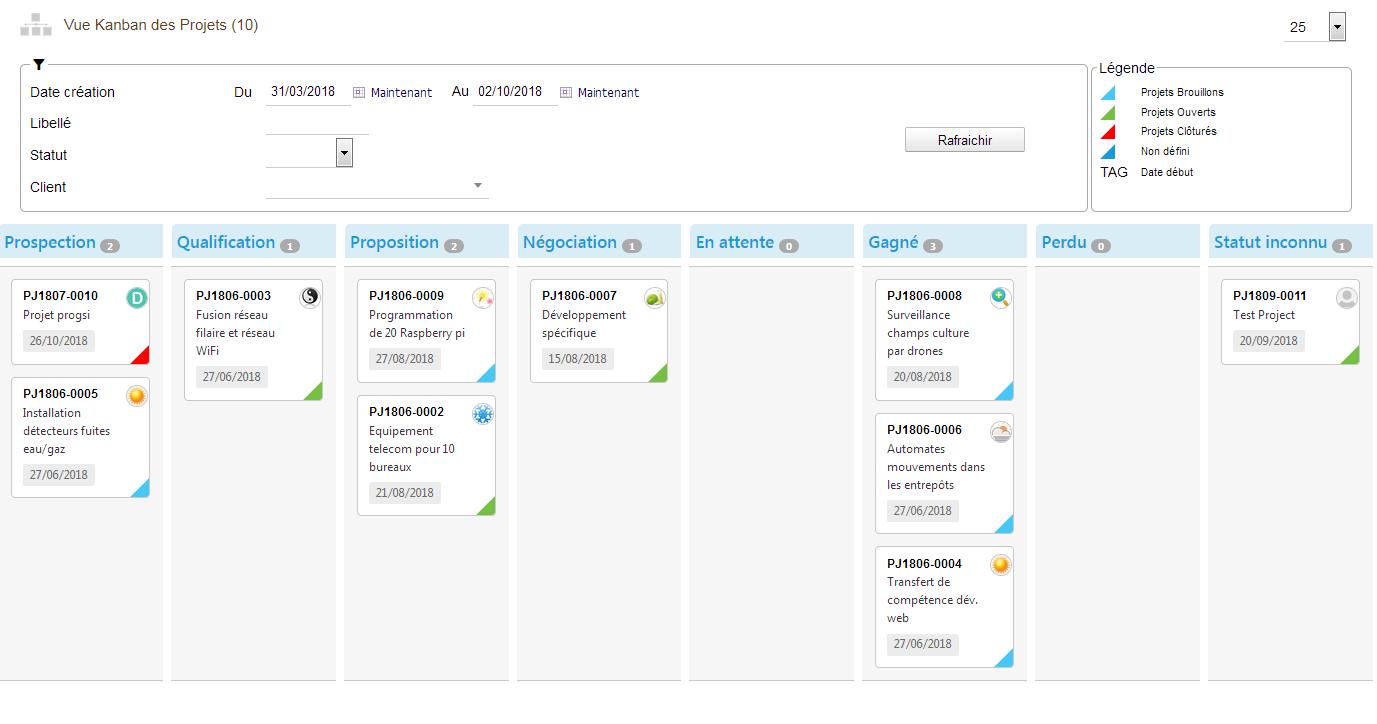Click the icon on card PJ1806-0006
This screenshot has width=1377, height=724.
(1001, 432)
